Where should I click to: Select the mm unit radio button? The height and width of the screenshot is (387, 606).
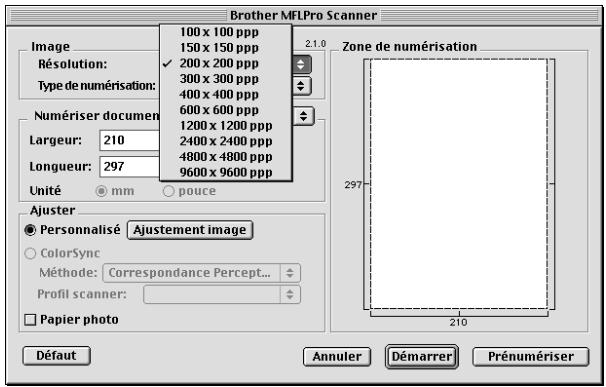pyautogui.click(x=102, y=191)
